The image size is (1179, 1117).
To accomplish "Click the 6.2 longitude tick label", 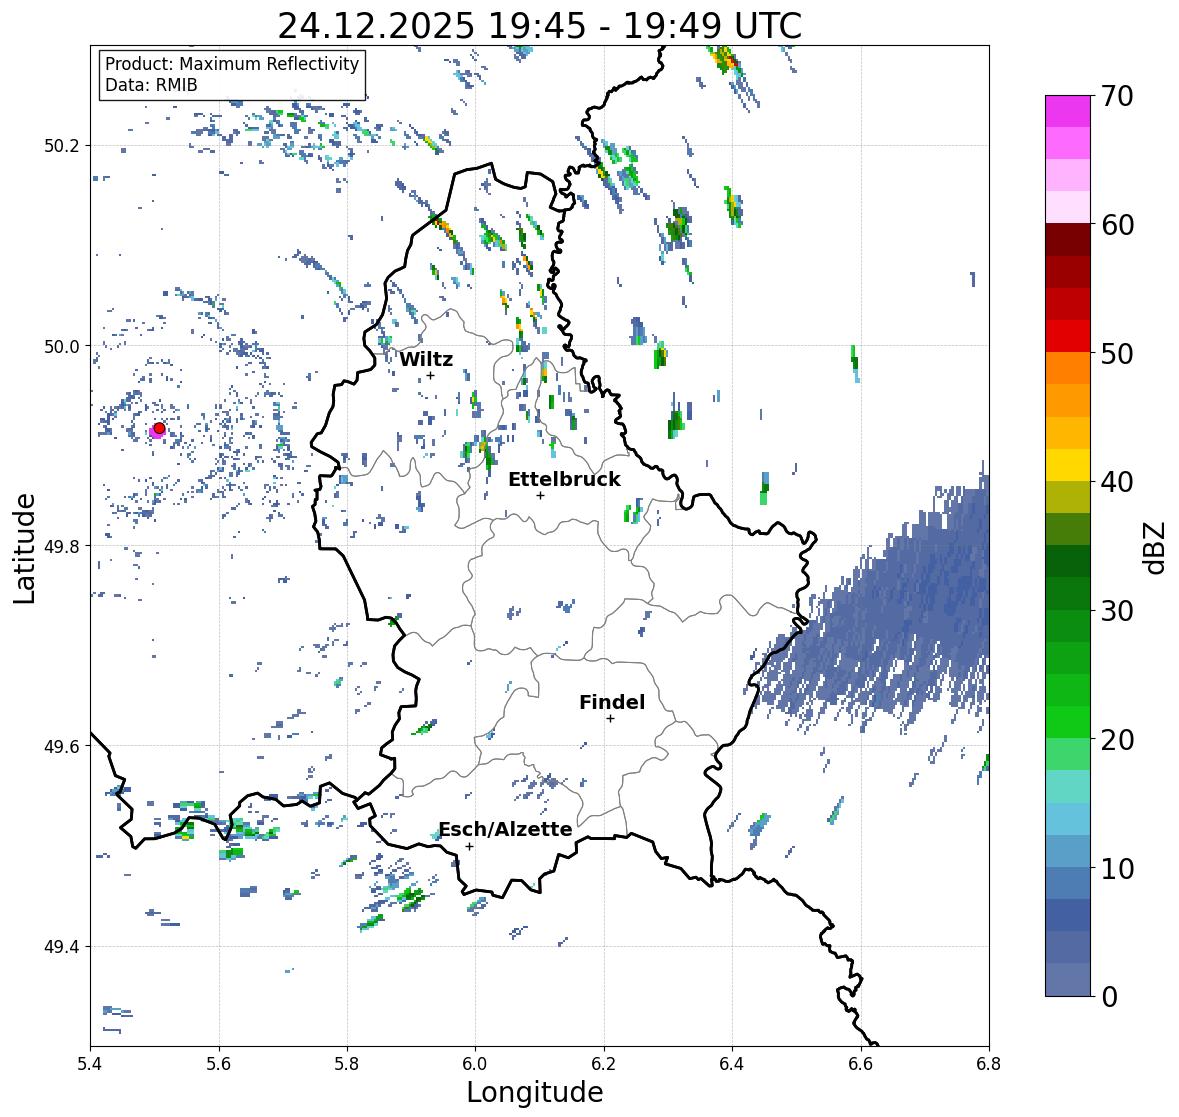I will click(604, 1064).
